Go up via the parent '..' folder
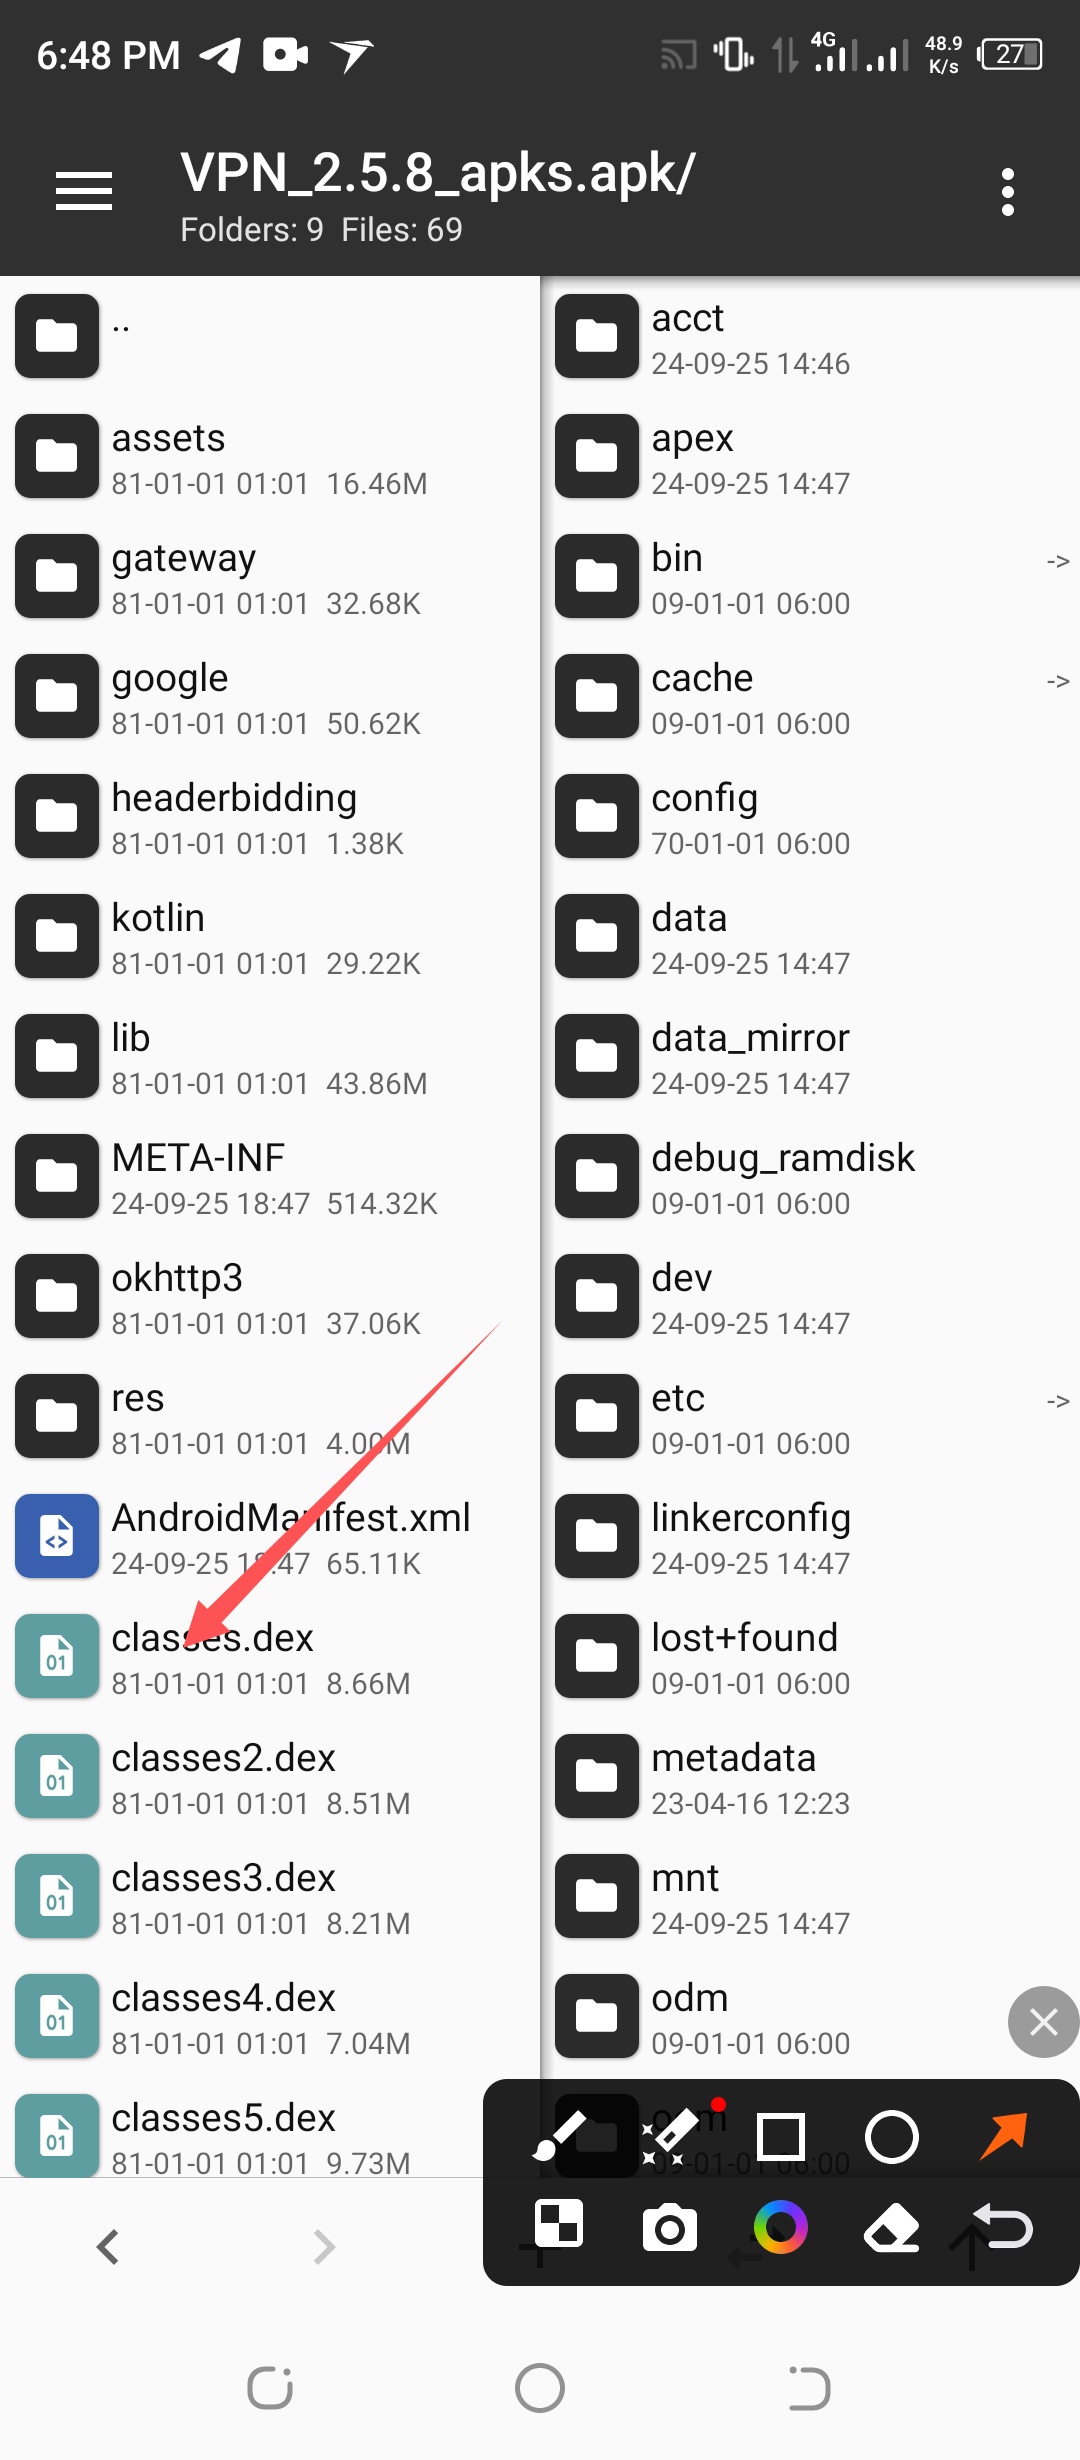 (x=270, y=336)
